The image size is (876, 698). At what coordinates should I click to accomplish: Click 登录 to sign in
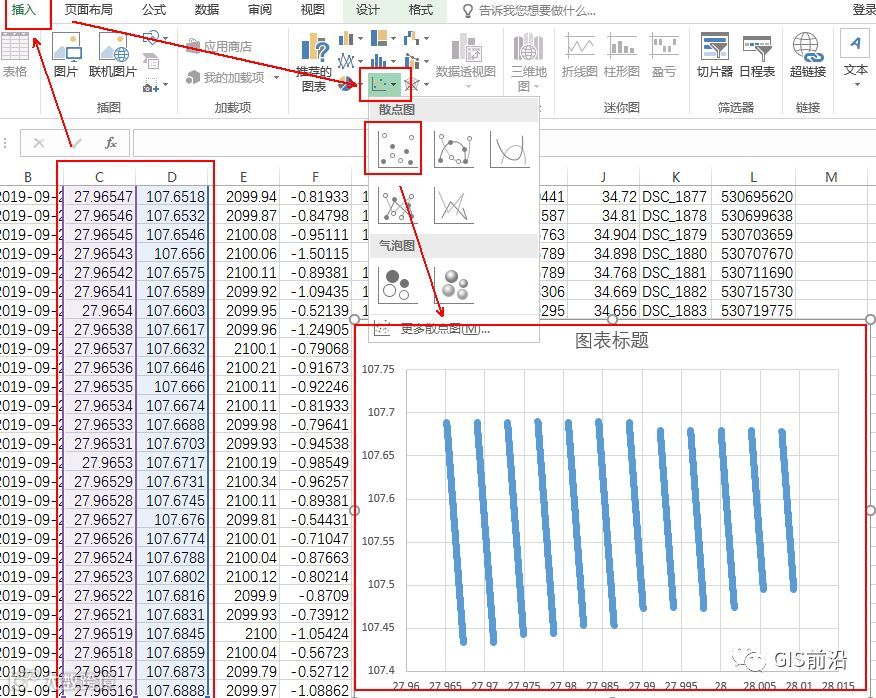click(x=864, y=10)
